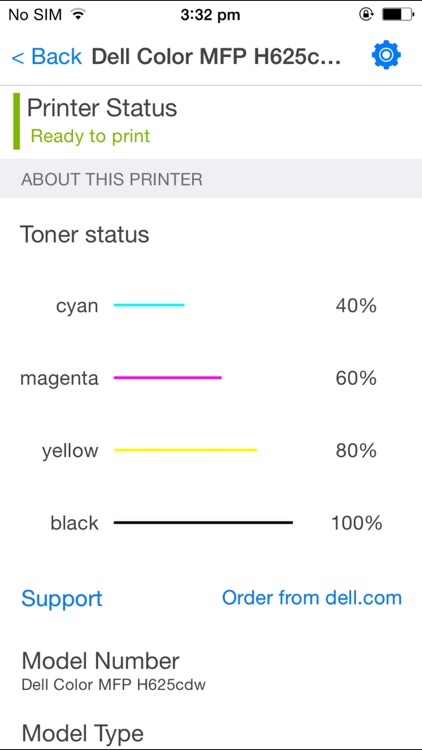Tap the black 100% percentage value

pos(357,523)
